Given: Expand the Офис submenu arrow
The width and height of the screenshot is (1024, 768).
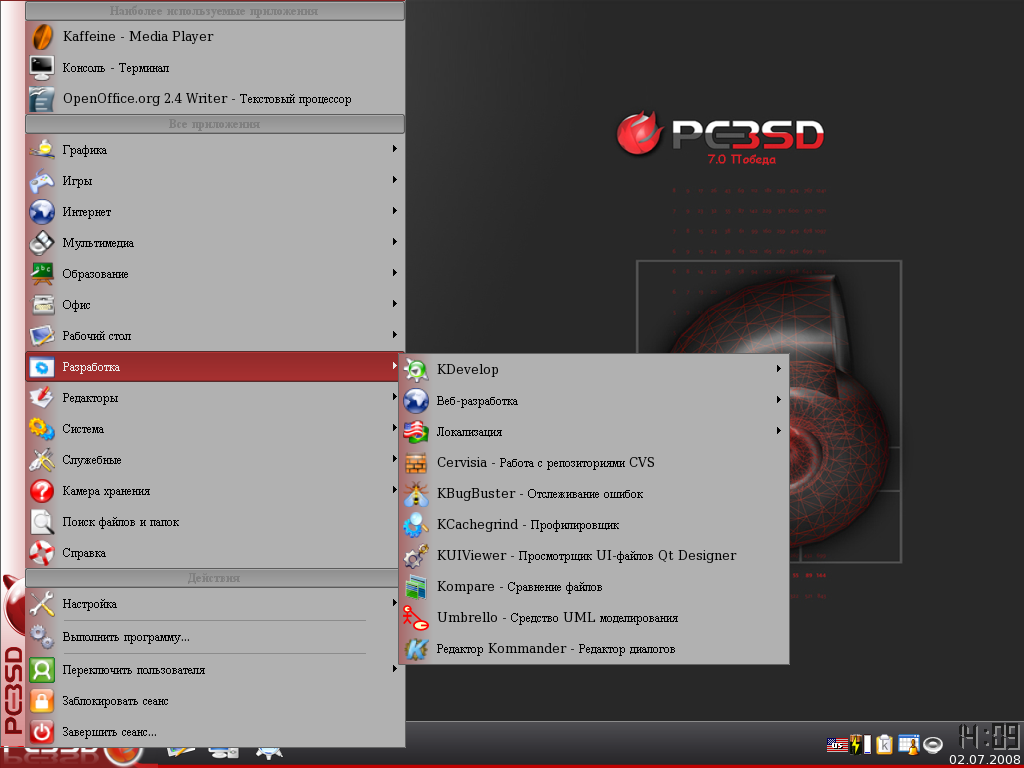Looking at the screenshot, I should click(x=395, y=304).
